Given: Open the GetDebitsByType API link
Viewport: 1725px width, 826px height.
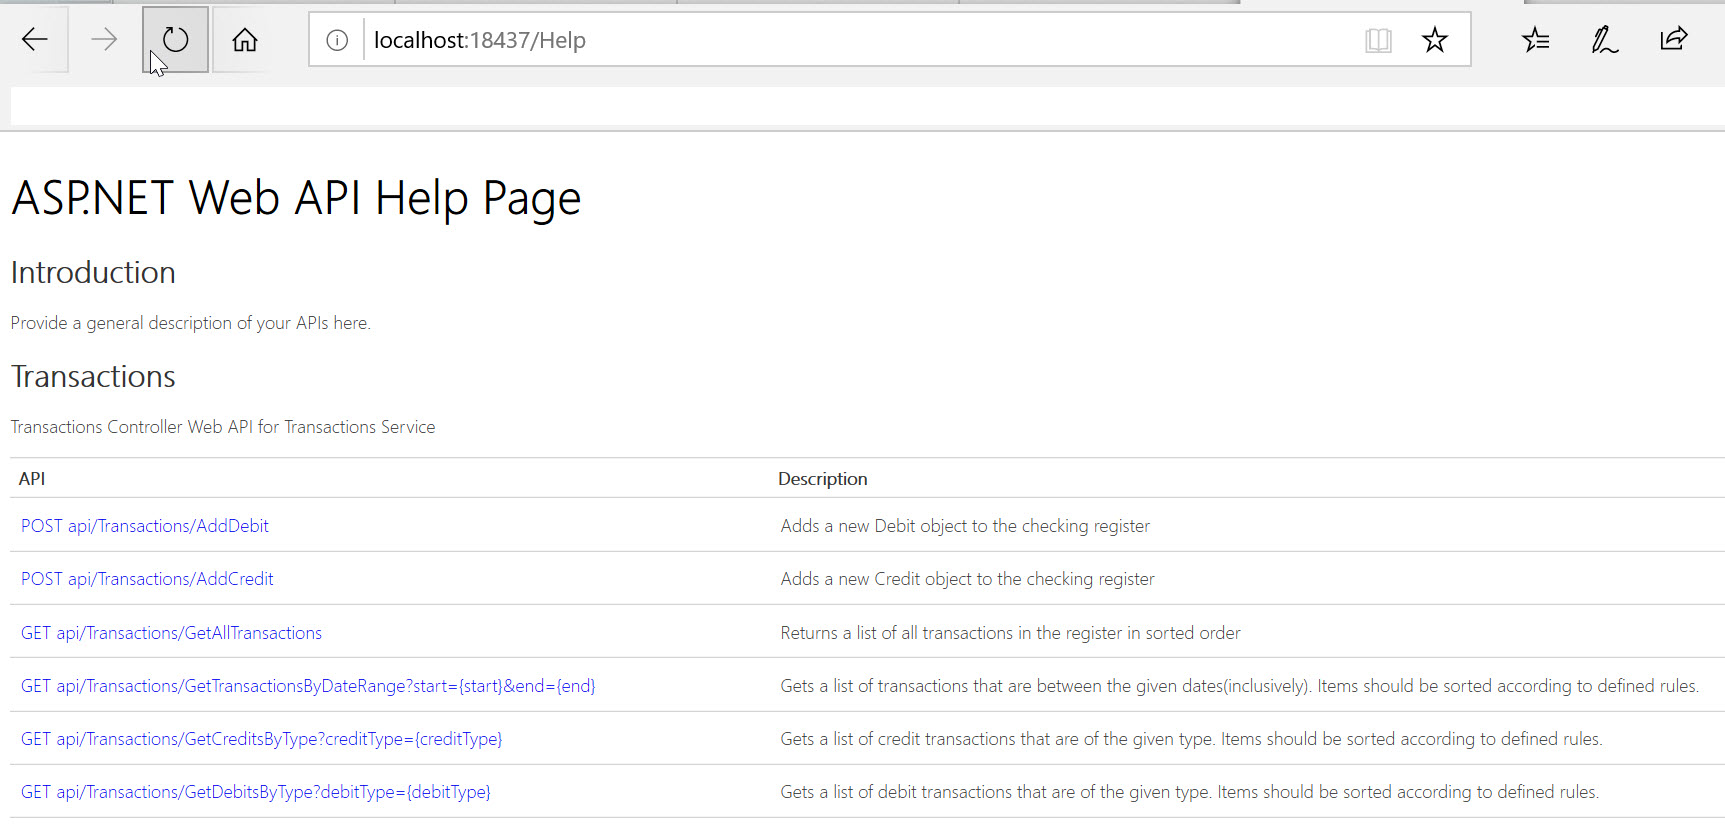Looking at the screenshot, I should tap(256, 792).
